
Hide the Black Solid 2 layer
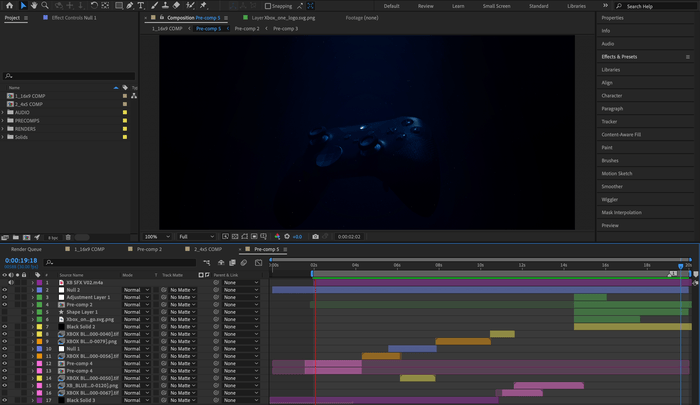4,327
